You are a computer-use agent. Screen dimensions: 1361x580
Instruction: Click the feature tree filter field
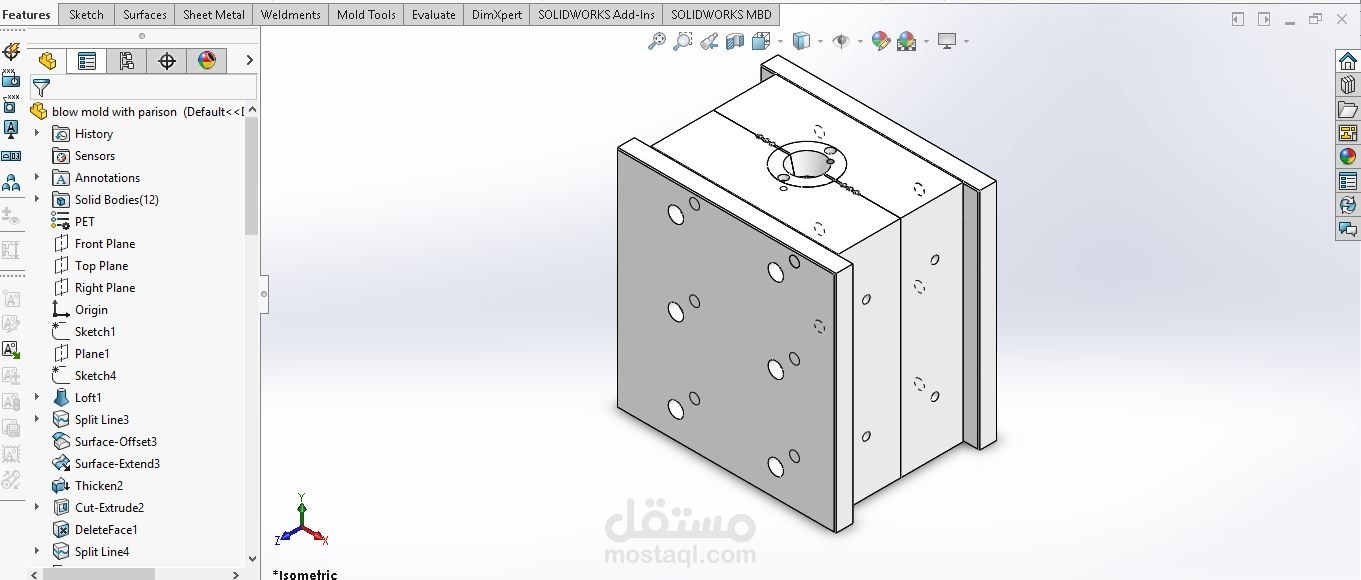click(143, 87)
